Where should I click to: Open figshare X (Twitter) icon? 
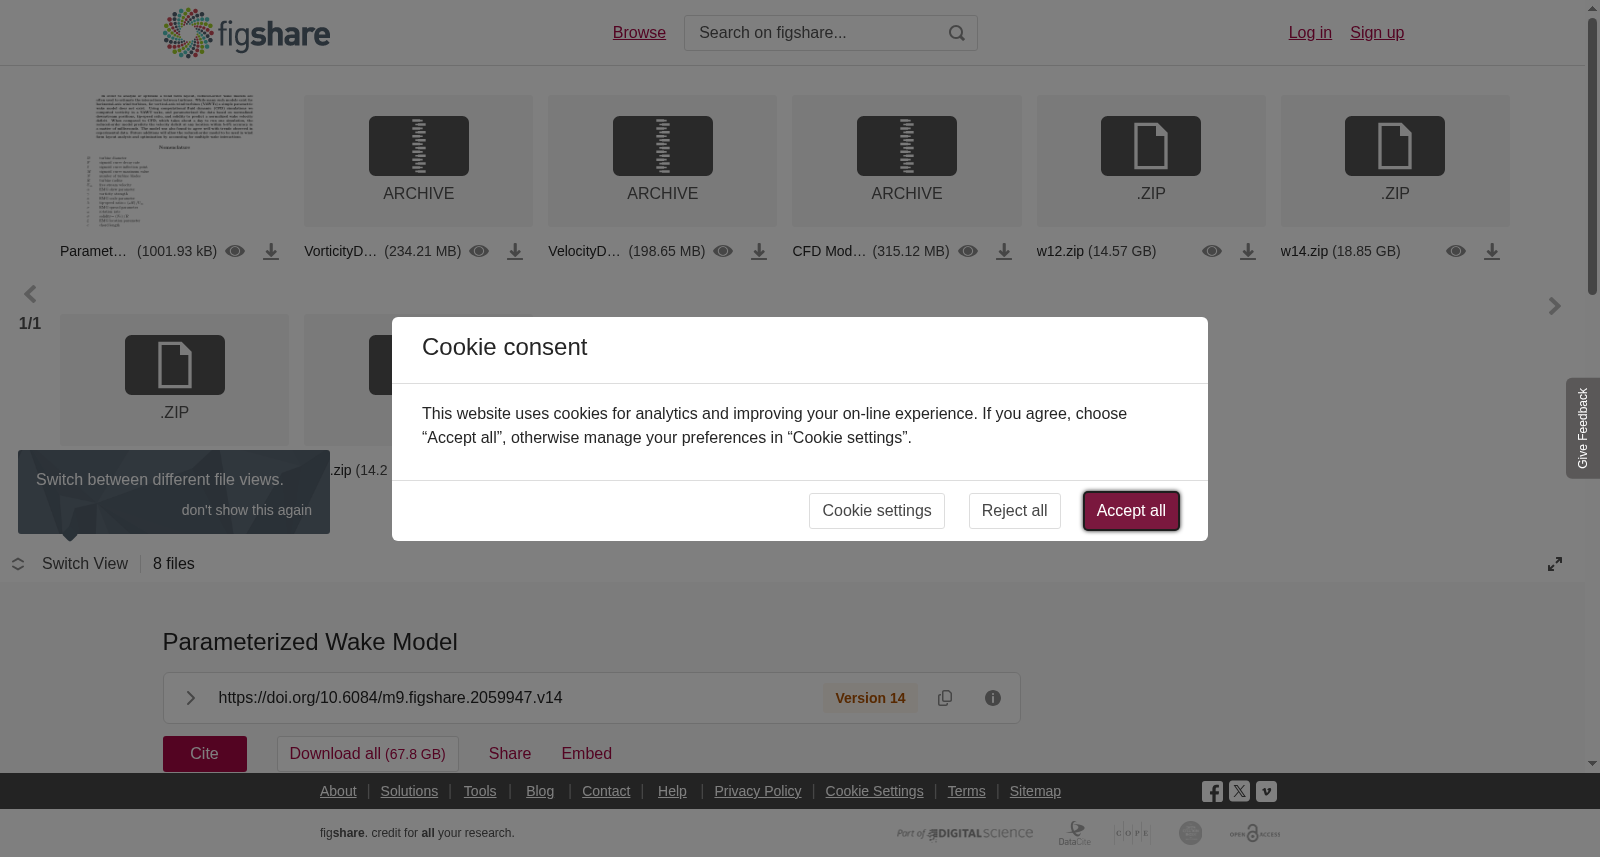point(1239,791)
